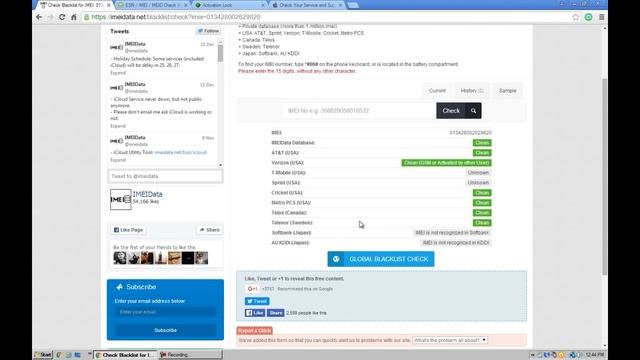This screenshot has width=640, height=360.
Task: Click Share button next to Like Page
Action: pyautogui.click(x=209, y=230)
